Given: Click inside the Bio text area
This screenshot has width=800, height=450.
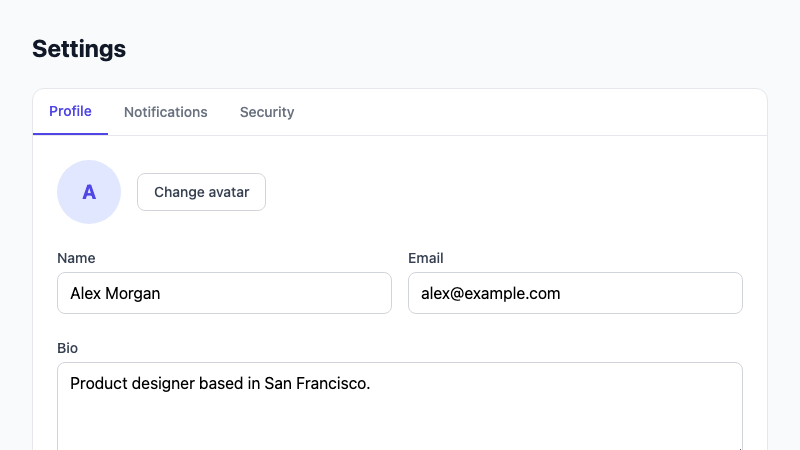Looking at the screenshot, I should (x=400, y=407).
